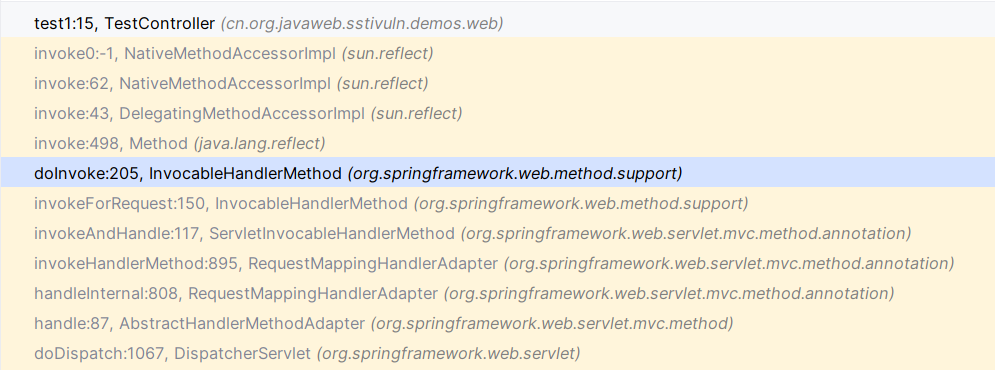995x370 pixels.
Task: Select the invokeHandlerMethod:895 RequestMappingHandlerAdapter frame
Action: [498, 263]
